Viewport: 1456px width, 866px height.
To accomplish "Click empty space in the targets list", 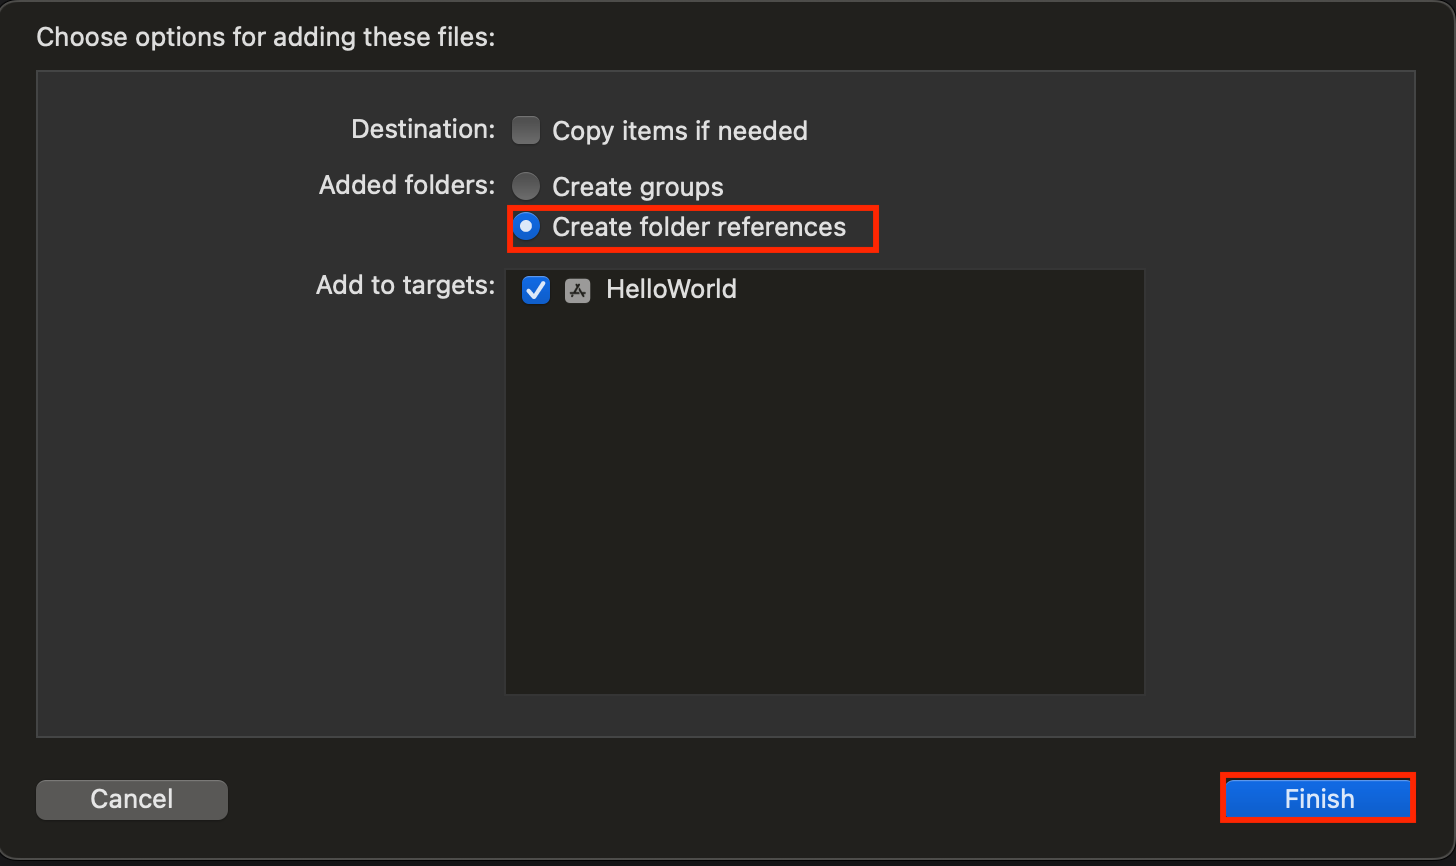I will (824, 520).
